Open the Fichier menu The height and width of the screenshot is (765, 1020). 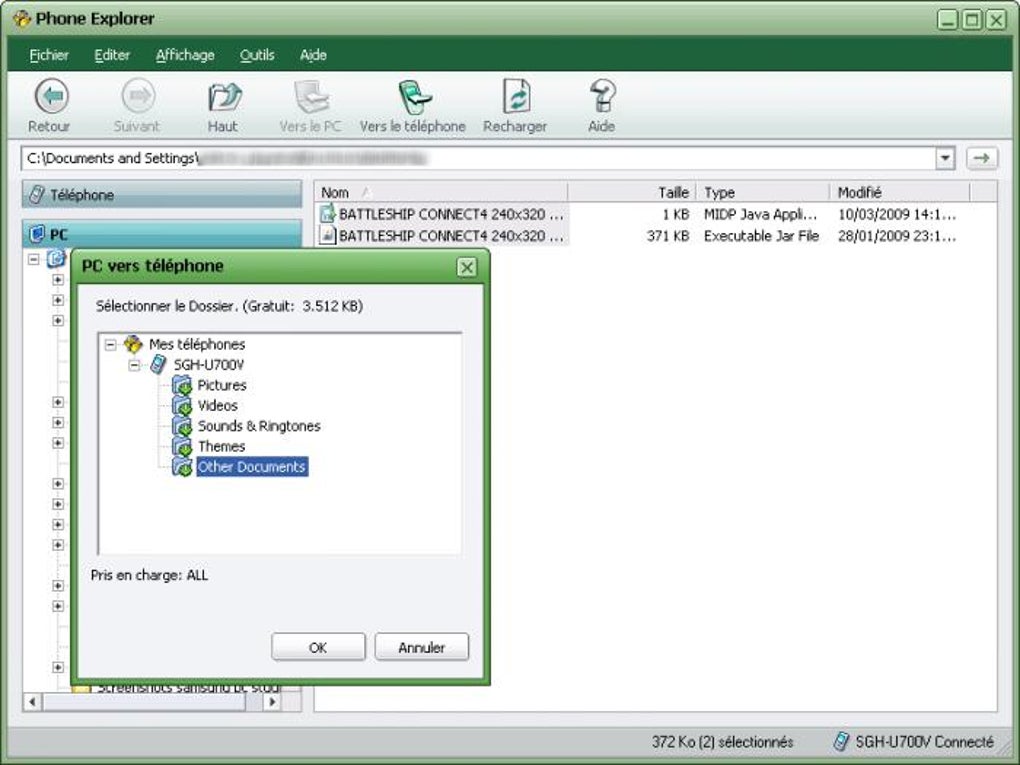point(49,55)
